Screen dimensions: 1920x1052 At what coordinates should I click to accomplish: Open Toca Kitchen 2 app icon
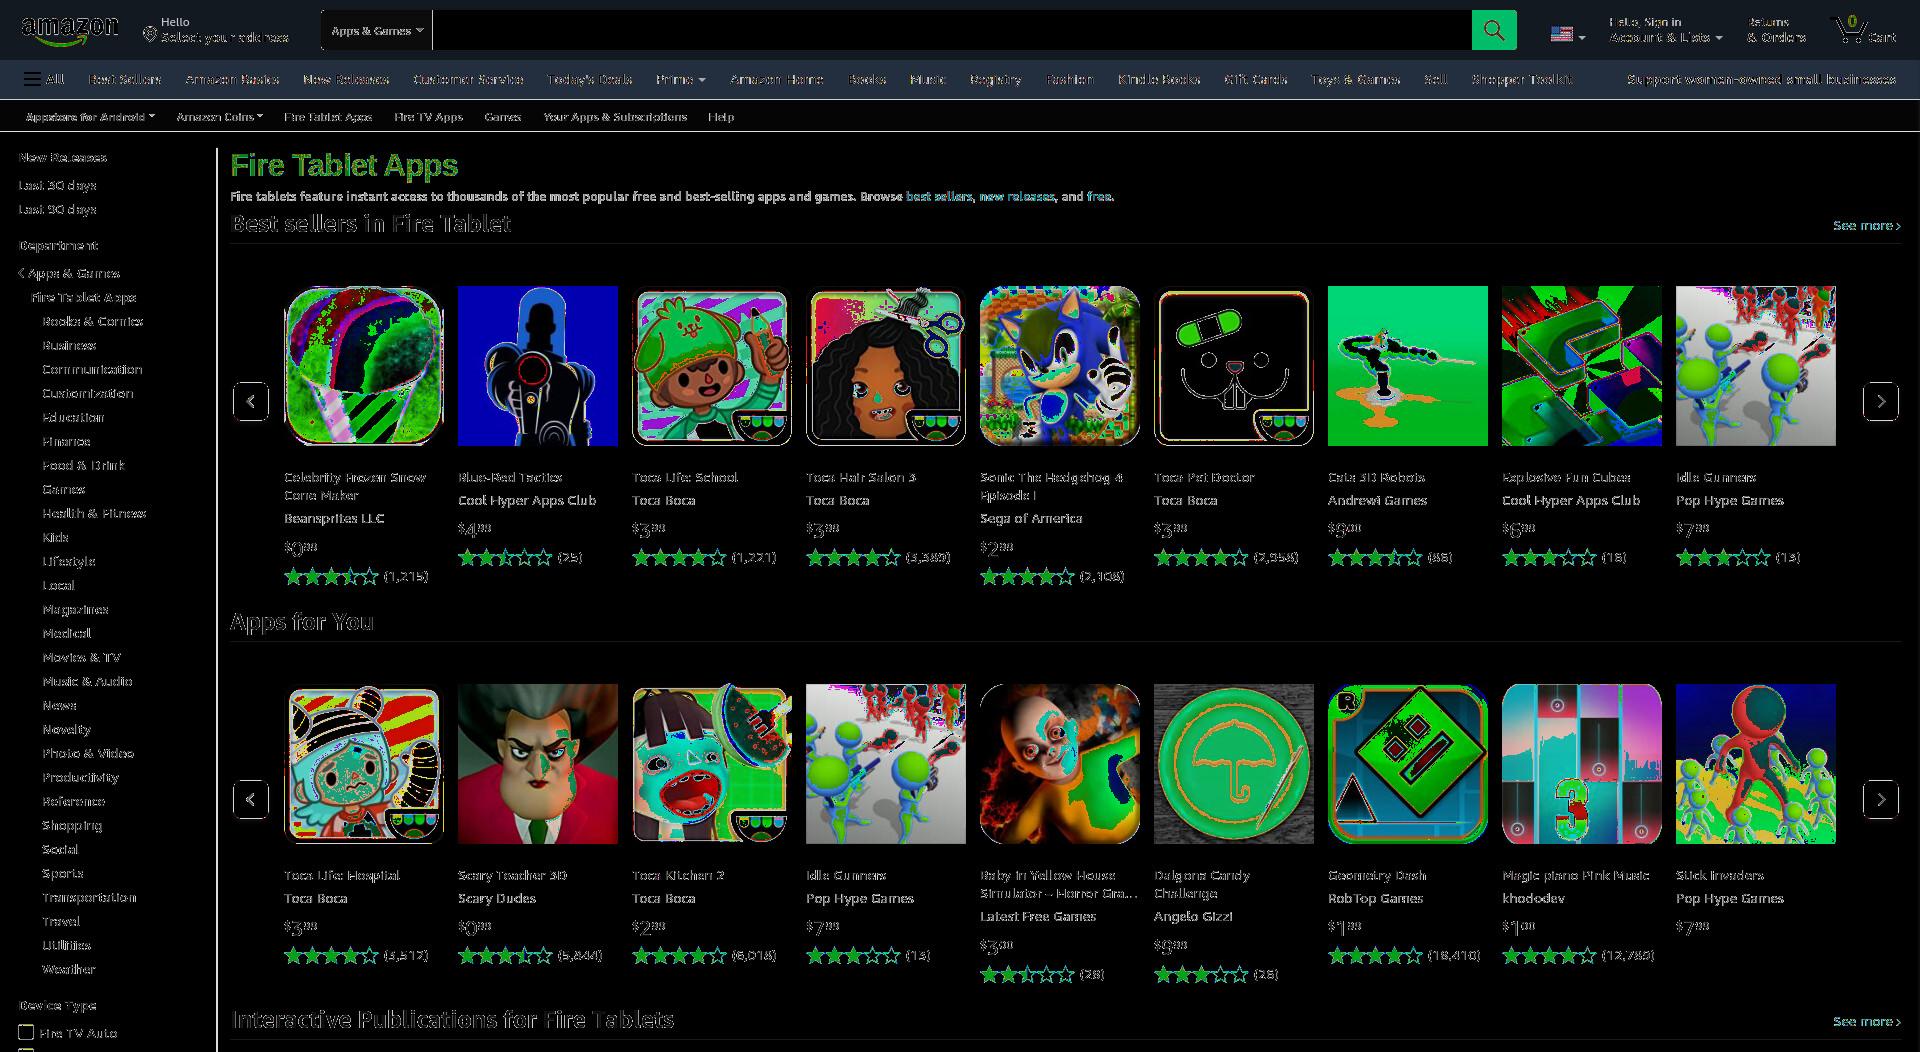pyautogui.click(x=711, y=764)
